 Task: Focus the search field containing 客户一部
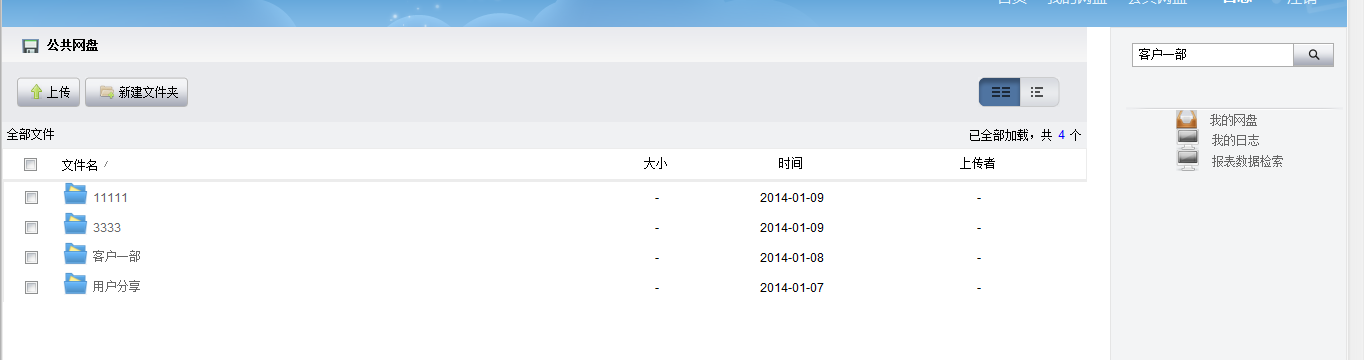pyautogui.click(x=1213, y=55)
